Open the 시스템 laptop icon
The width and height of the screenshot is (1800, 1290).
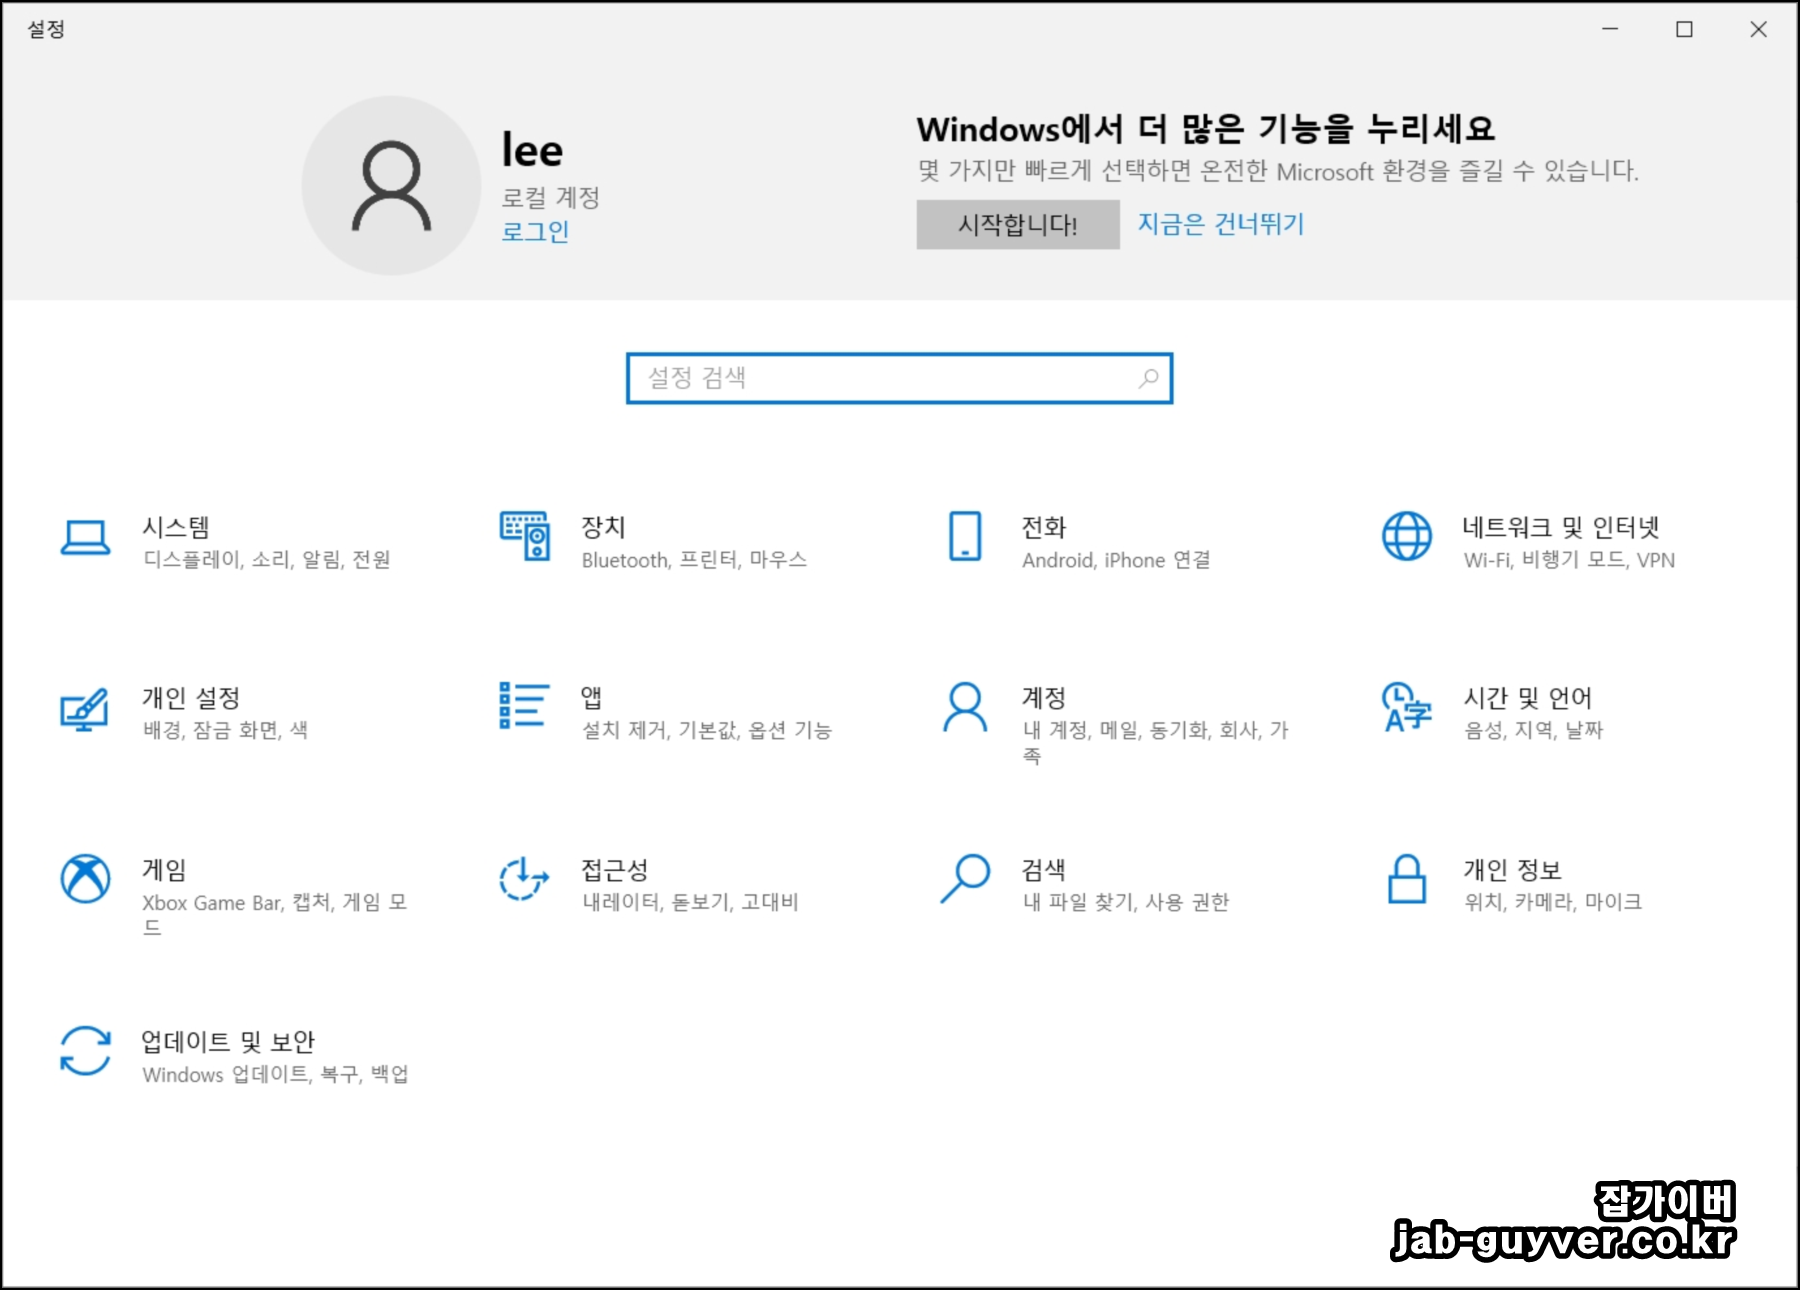coord(86,537)
